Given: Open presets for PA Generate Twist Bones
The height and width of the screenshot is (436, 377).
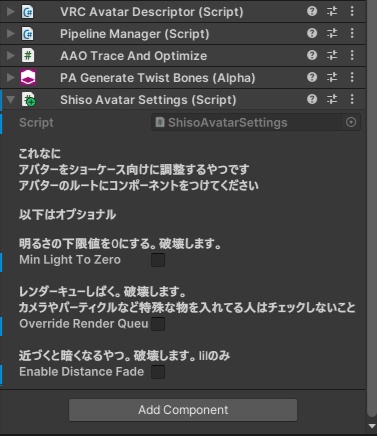Looking at the screenshot, I should pos(332,77).
